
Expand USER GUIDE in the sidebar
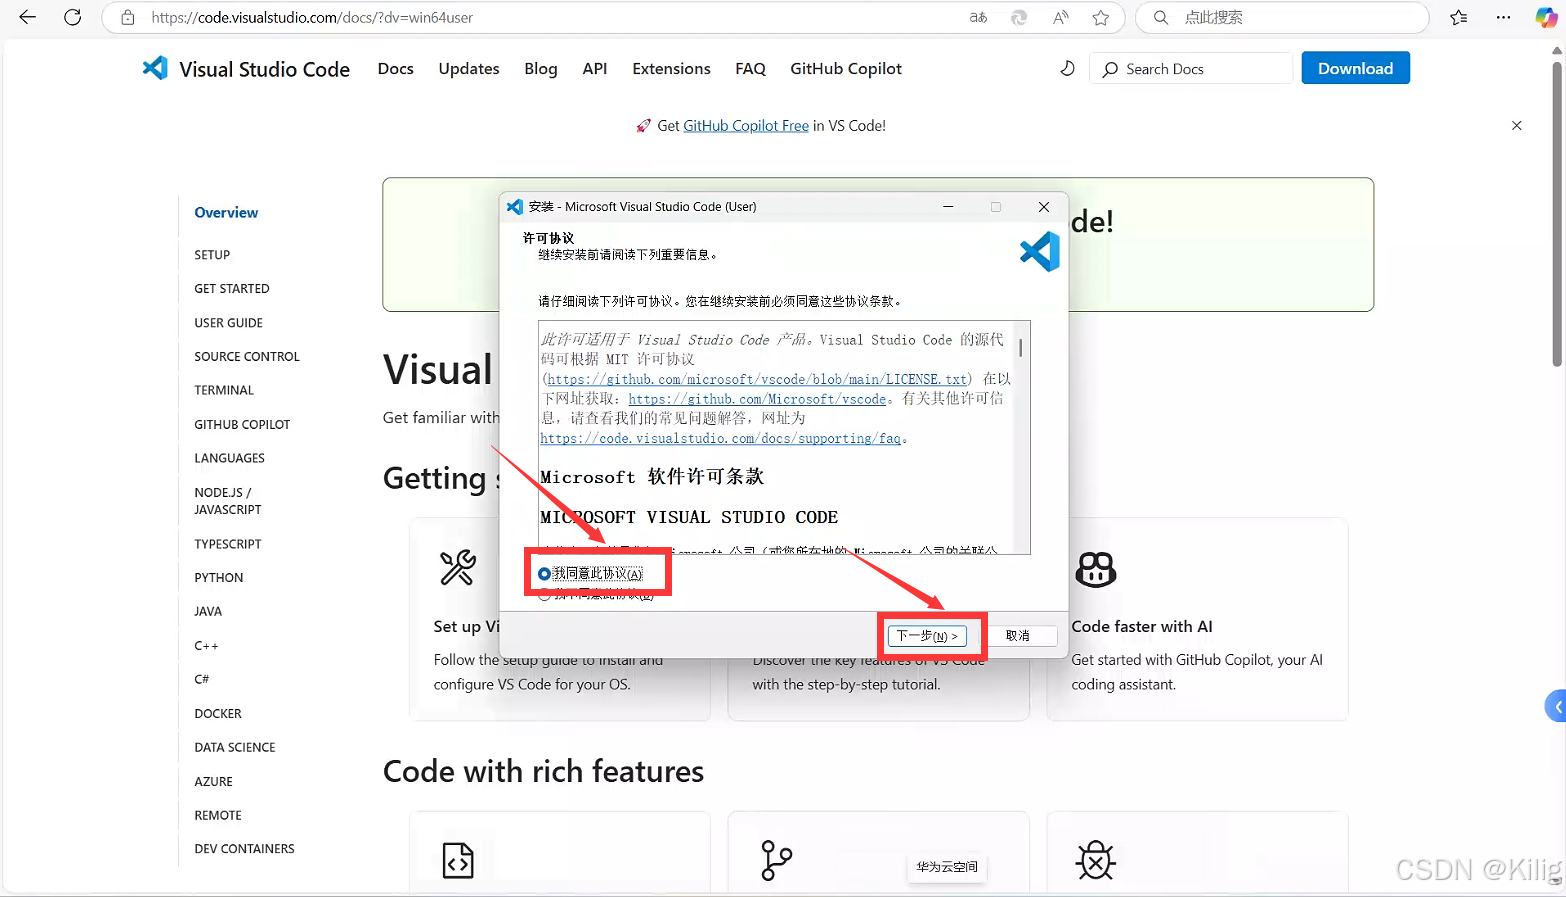228,323
